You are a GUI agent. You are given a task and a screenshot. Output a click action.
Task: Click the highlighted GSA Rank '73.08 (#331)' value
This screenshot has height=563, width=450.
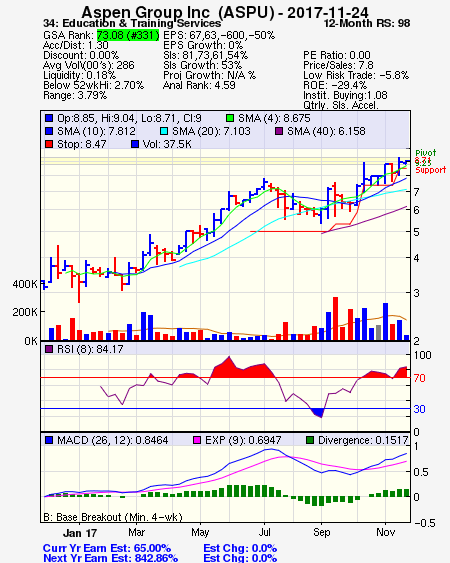[128, 35]
